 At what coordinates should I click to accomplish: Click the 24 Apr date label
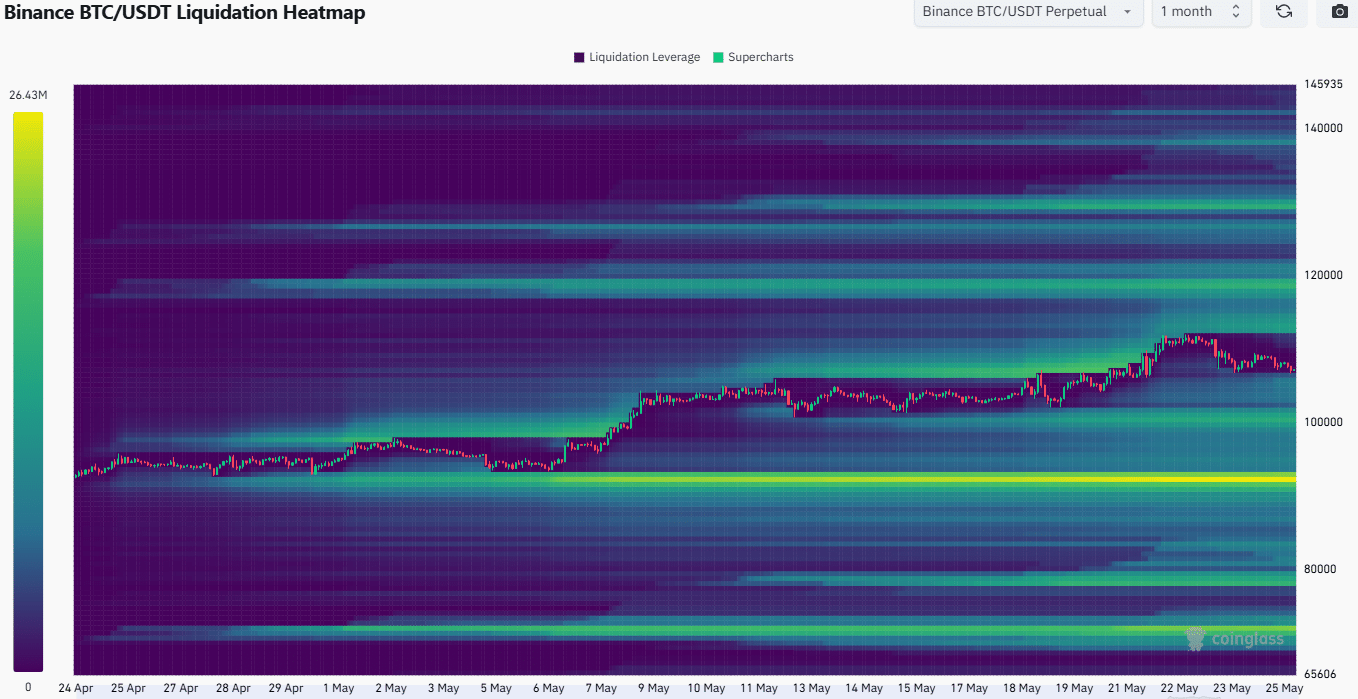[x=76, y=688]
